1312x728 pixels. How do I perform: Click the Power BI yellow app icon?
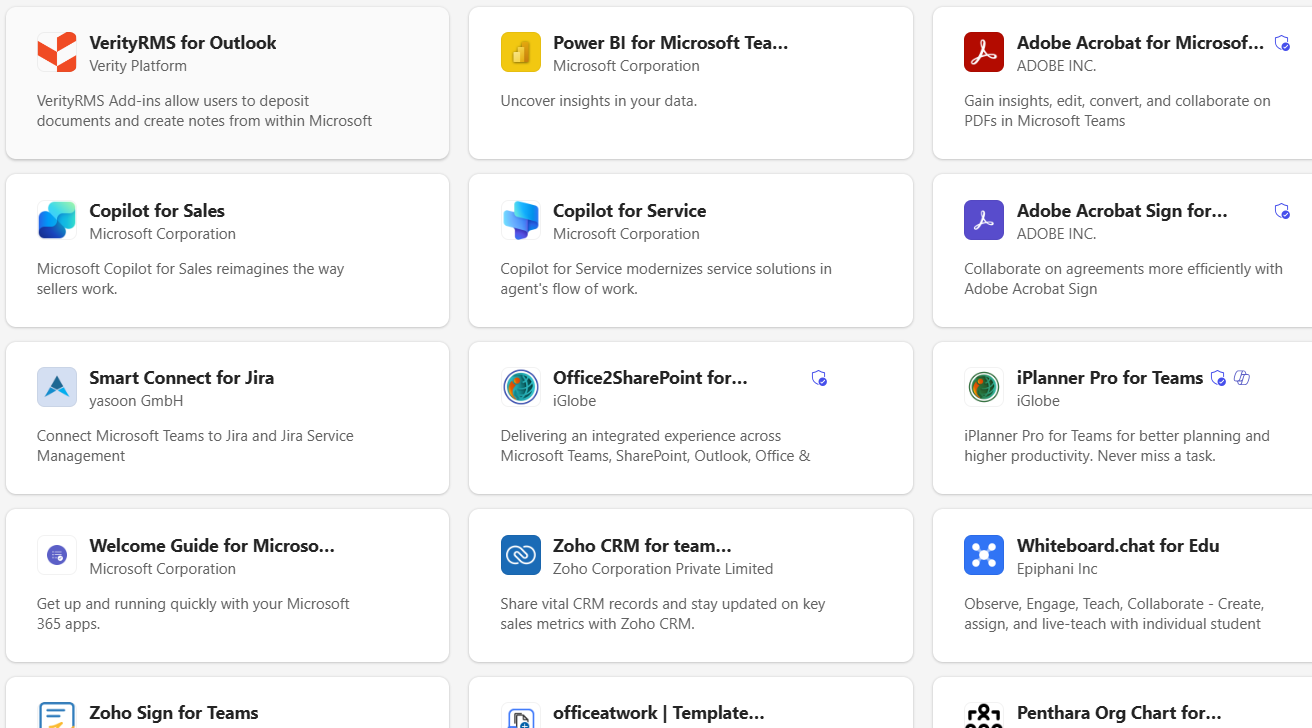(x=521, y=52)
